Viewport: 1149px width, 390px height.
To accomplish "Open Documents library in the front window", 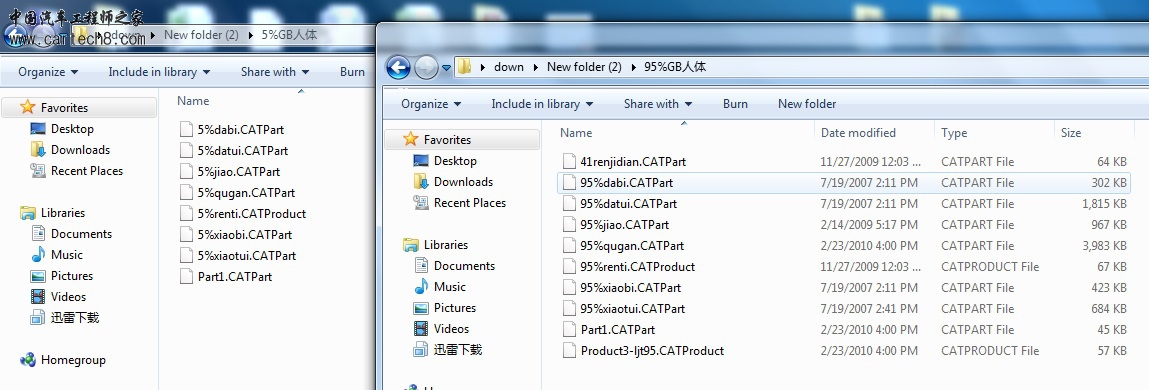I will (x=464, y=265).
